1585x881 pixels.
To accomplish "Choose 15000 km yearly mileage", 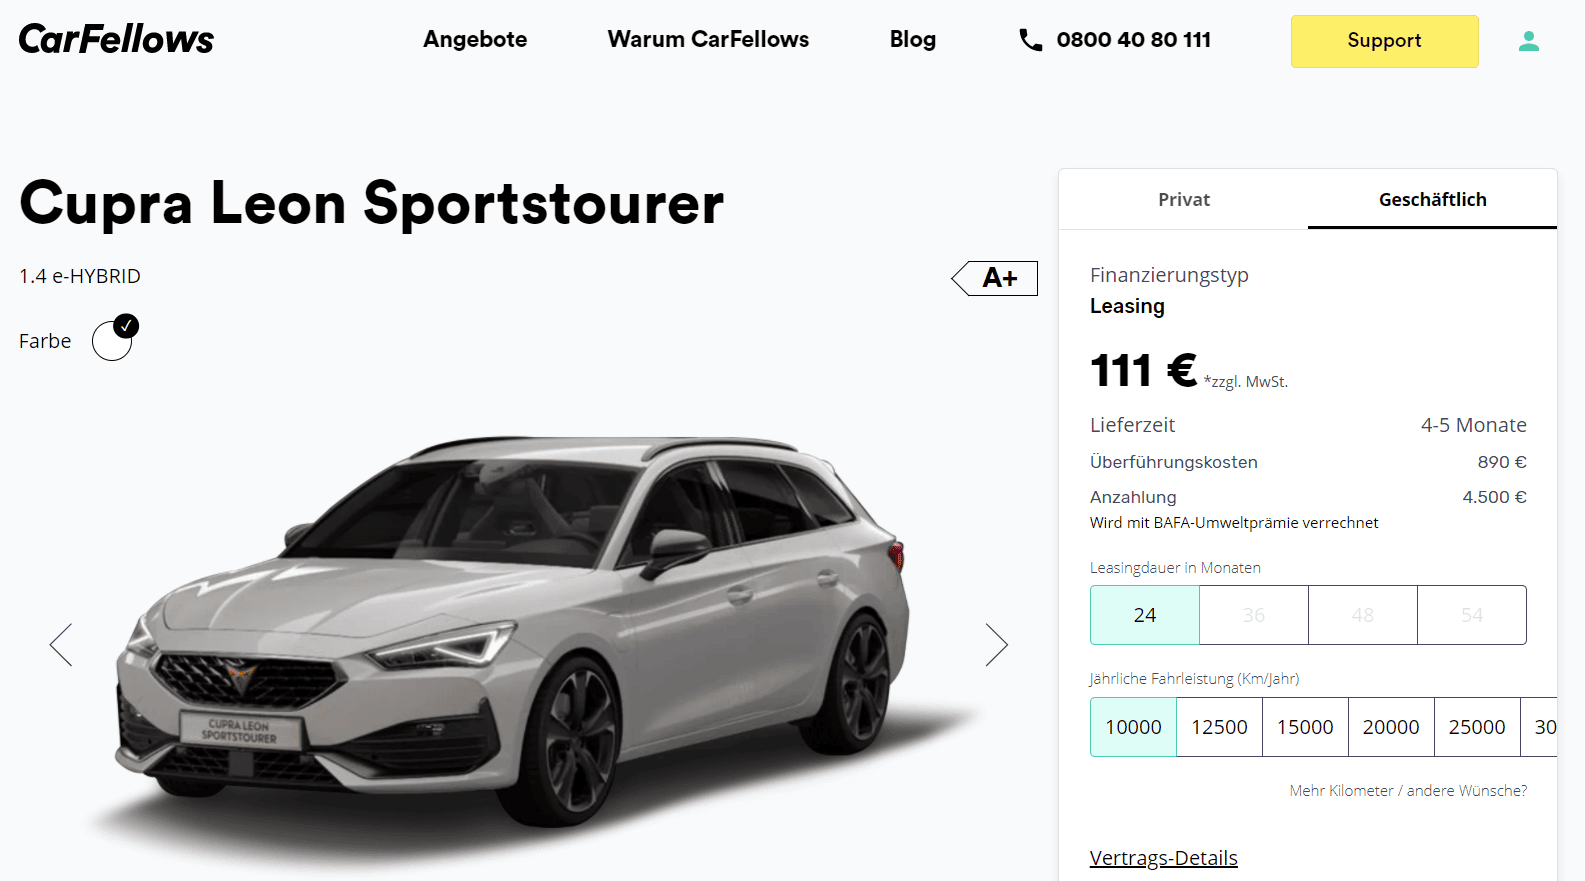I will [x=1305, y=727].
